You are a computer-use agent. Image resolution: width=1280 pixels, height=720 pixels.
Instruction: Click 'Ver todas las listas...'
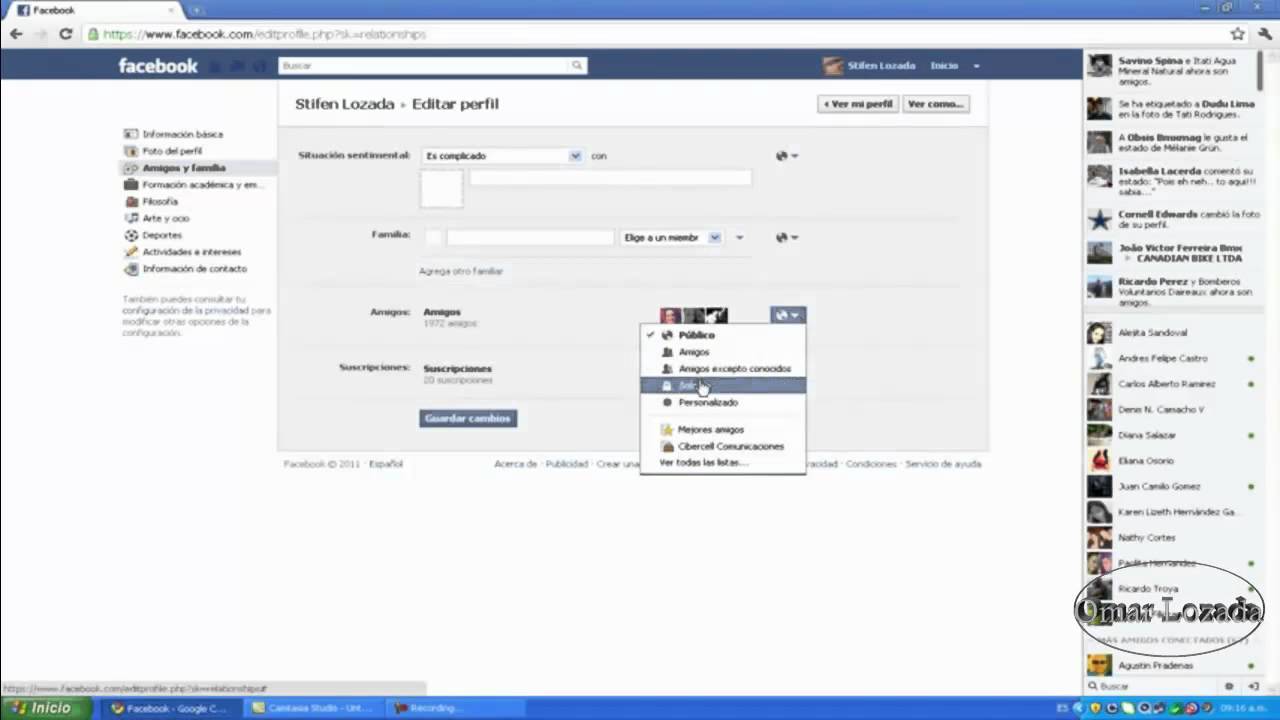(704, 463)
